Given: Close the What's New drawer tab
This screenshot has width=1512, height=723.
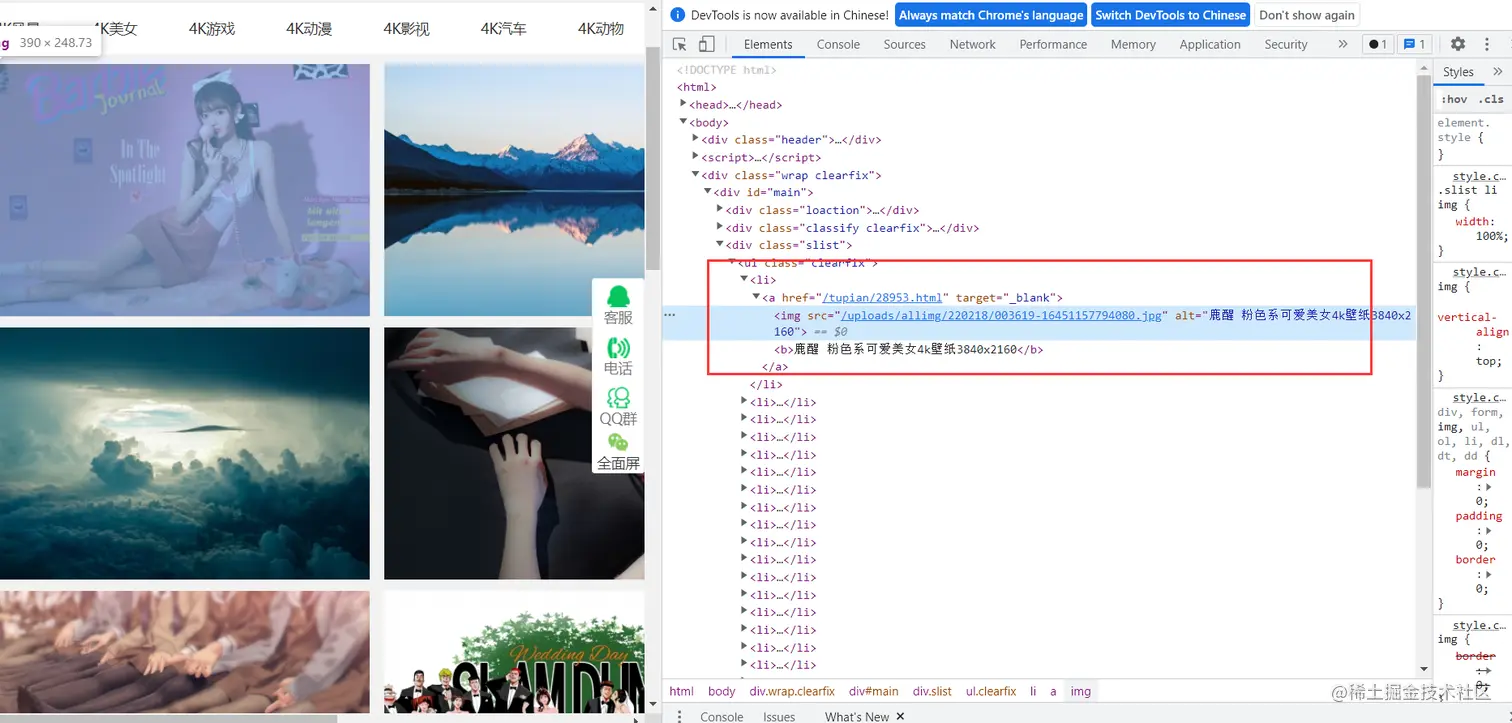Looking at the screenshot, I should (900, 716).
